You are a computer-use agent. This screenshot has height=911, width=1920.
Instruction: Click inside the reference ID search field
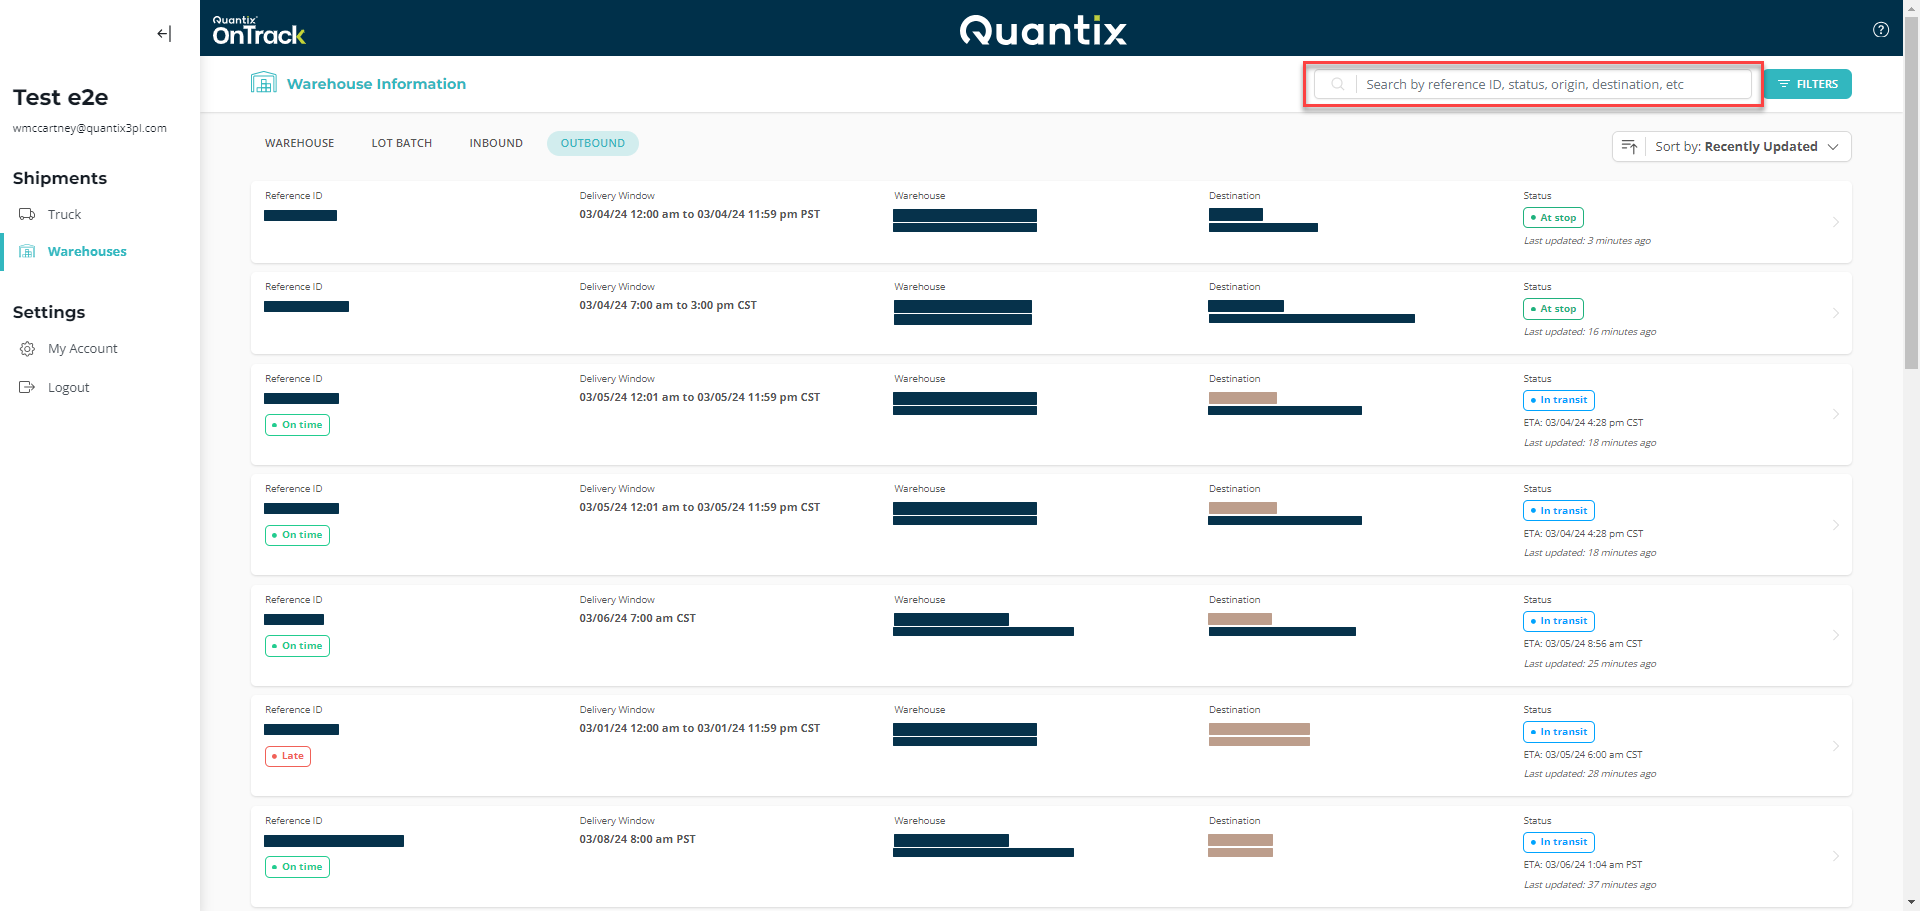[1550, 84]
